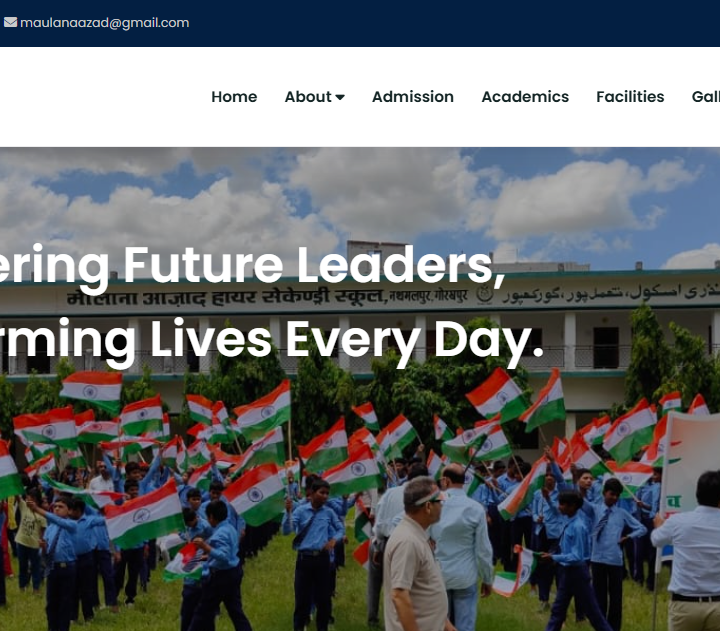The height and width of the screenshot is (631, 720).
Task: Click the "Lives Every Day." heading line
Action: coord(347,339)
